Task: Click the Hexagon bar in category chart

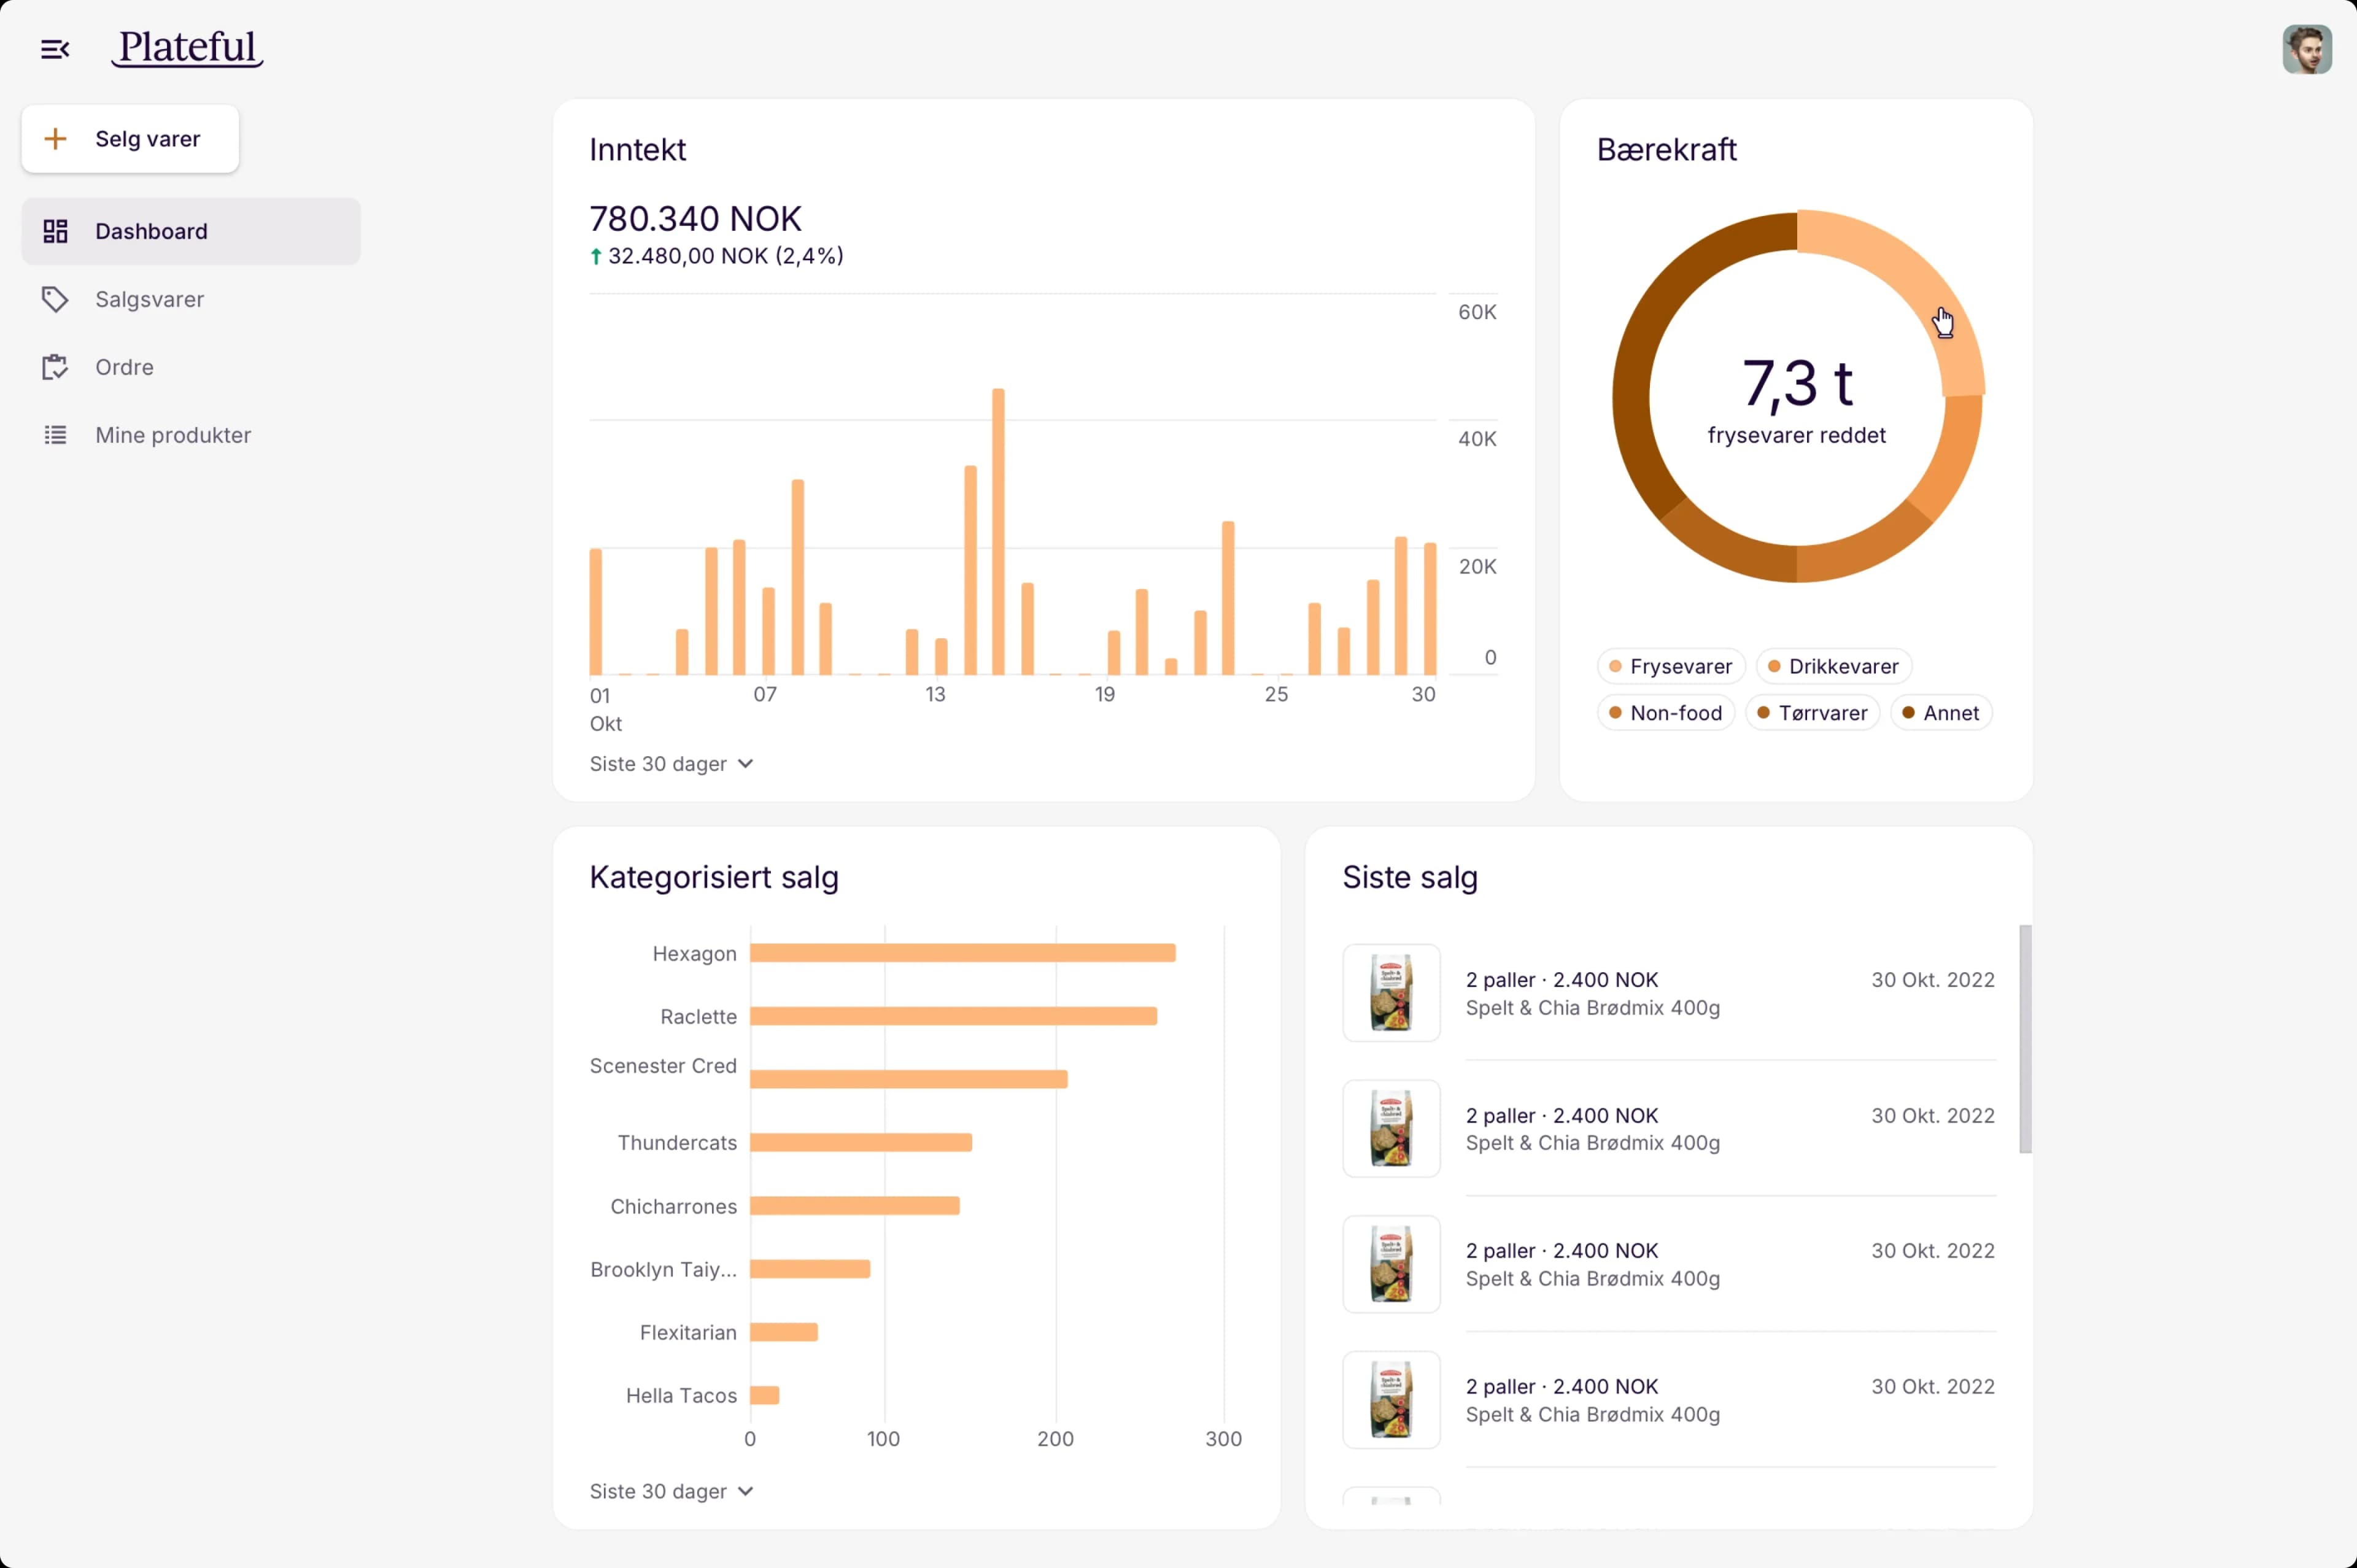Action: [x=963, y=953]
